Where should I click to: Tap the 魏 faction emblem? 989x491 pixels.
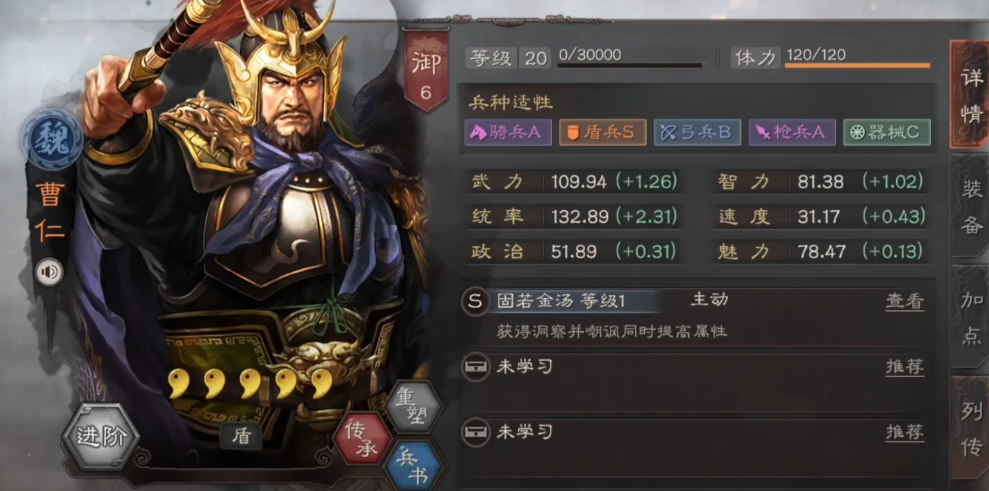click(x=51, y=139)
